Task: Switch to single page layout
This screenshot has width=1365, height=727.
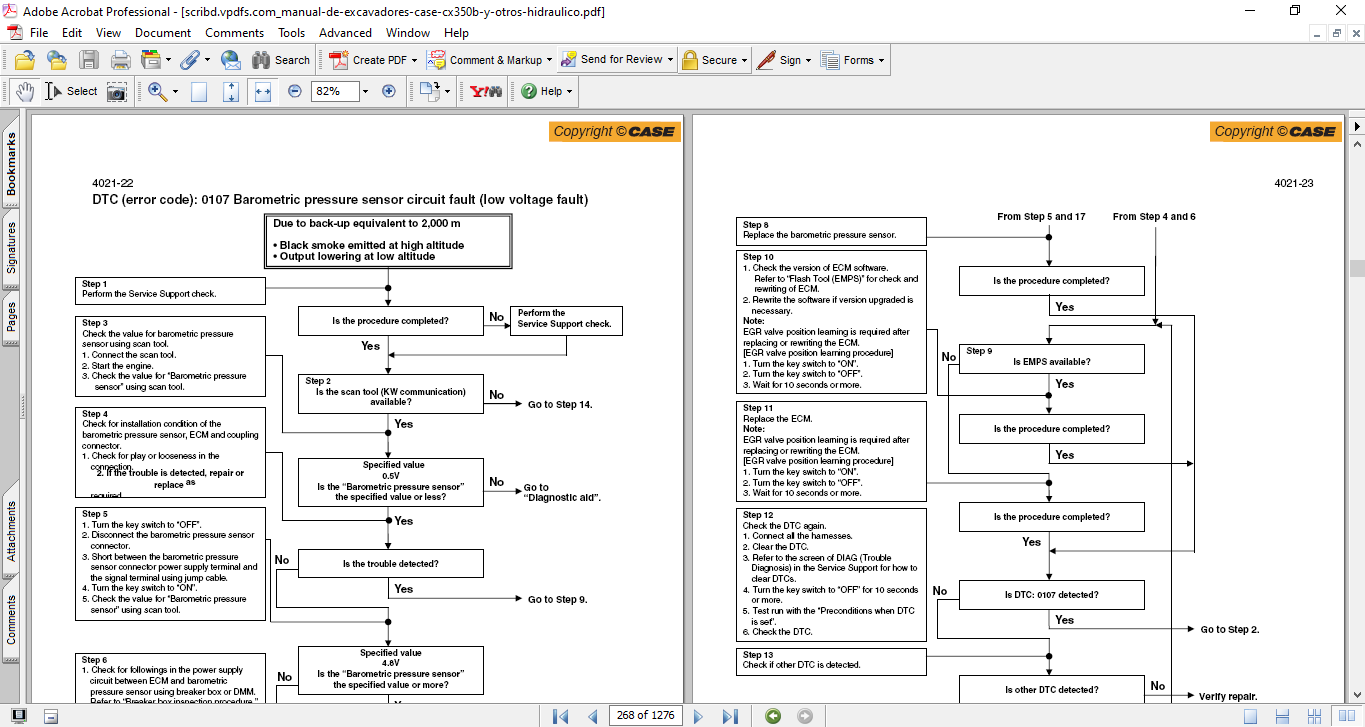Action: 1250,716
